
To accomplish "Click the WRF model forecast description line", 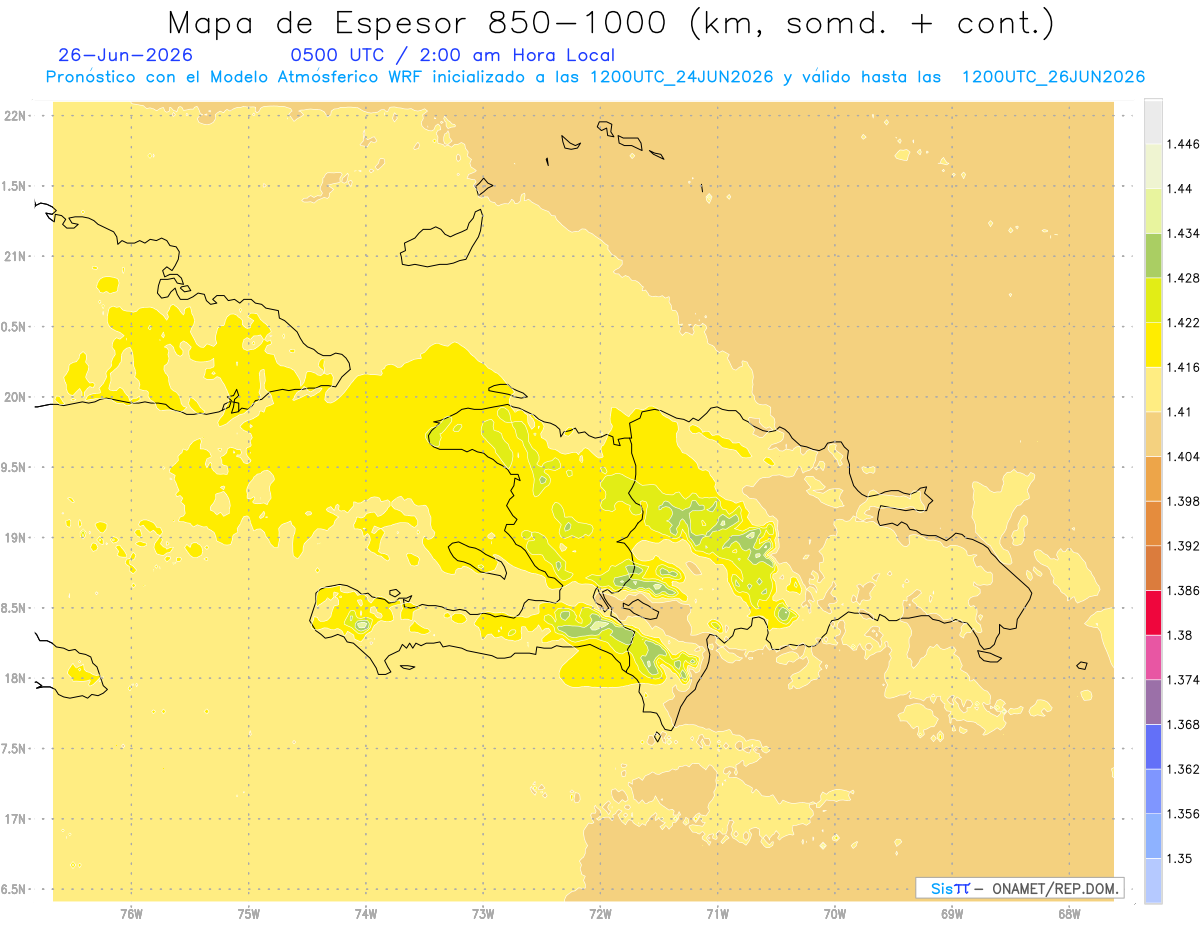I will (x=595, y=77).
